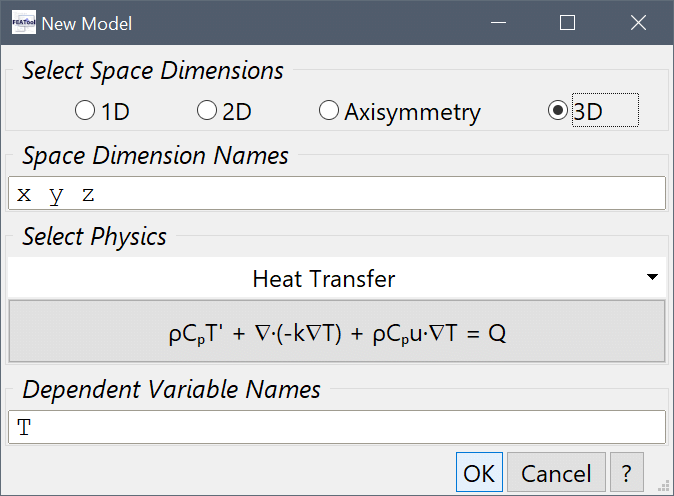Click the space dimension names field with x y z
This screenshot has width=674, height=496.
(x=336, y=194)
